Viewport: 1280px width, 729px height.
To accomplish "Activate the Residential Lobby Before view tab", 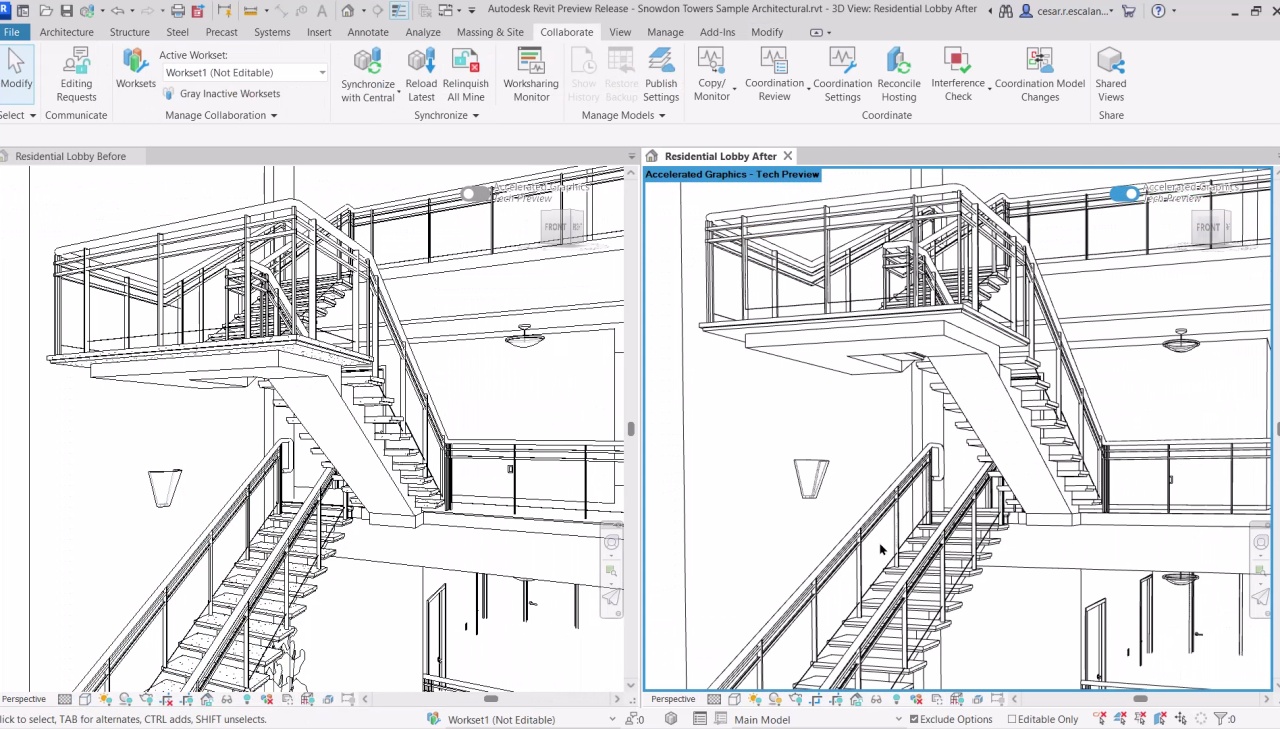I will point(70,156).
